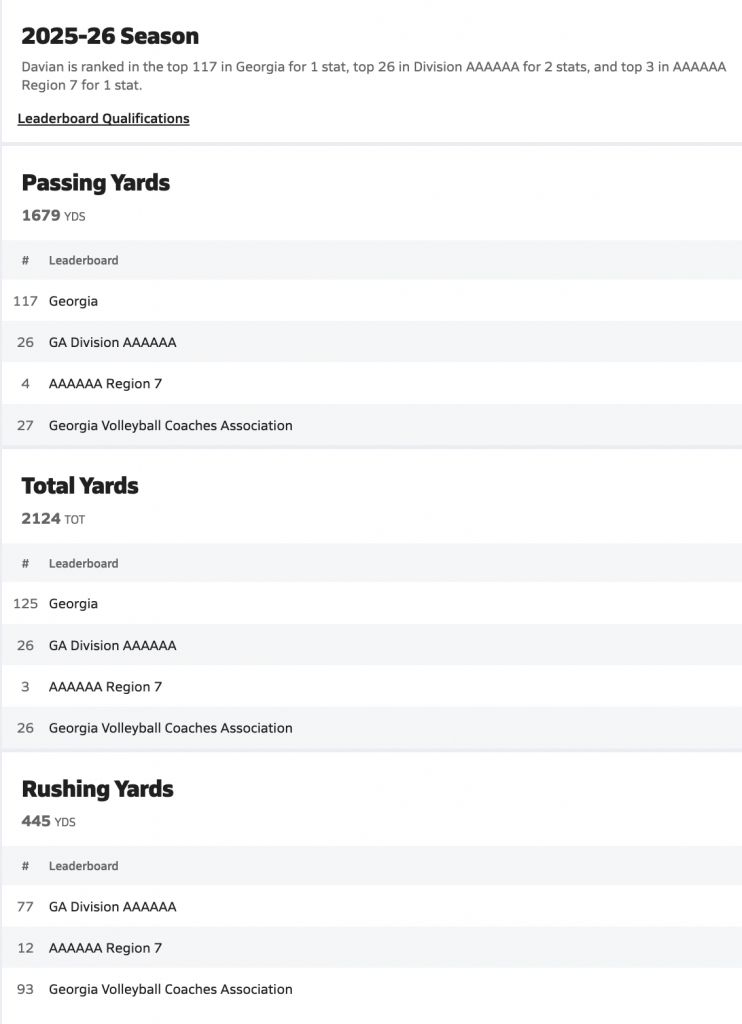Click Georgia Volleyball Coaches Association under Total Yards
Viewport: 742px width, 1024px height.
pyautogui.click(x=170, y=728)
